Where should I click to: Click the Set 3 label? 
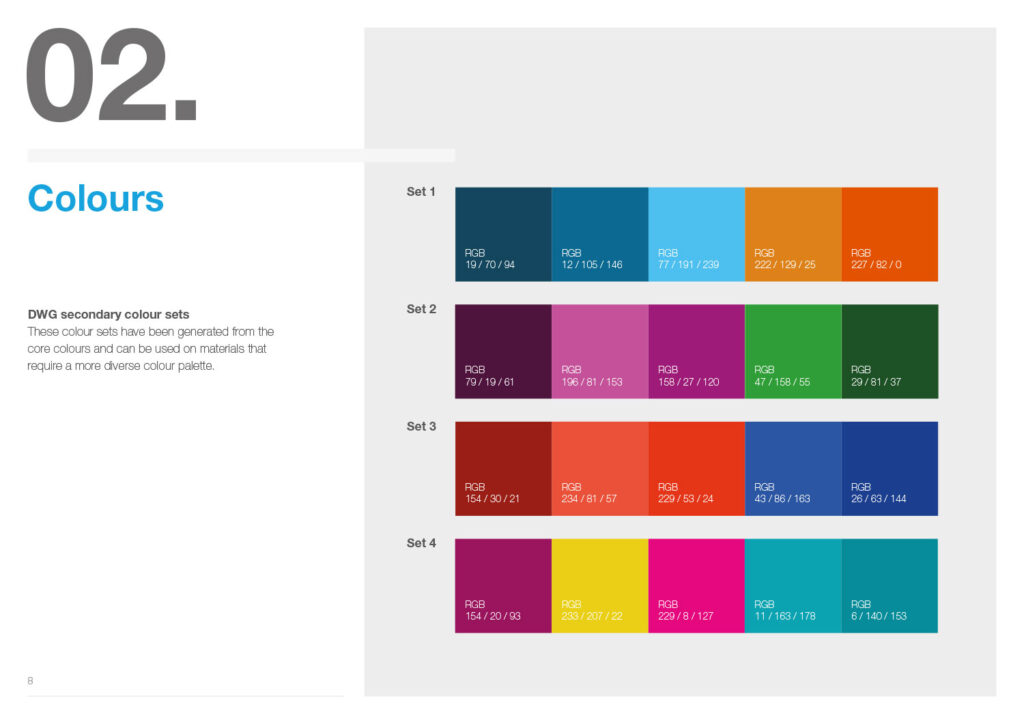pos(421,426)
